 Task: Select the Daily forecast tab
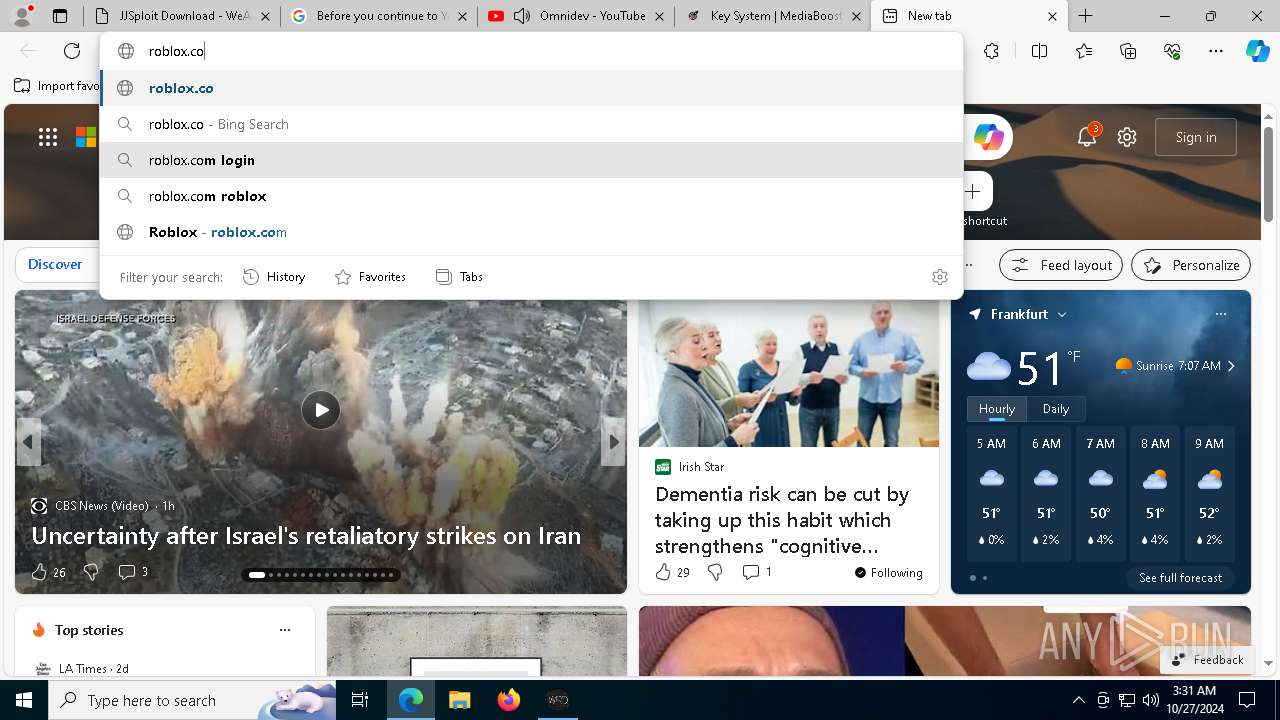tap(1056, 409)
